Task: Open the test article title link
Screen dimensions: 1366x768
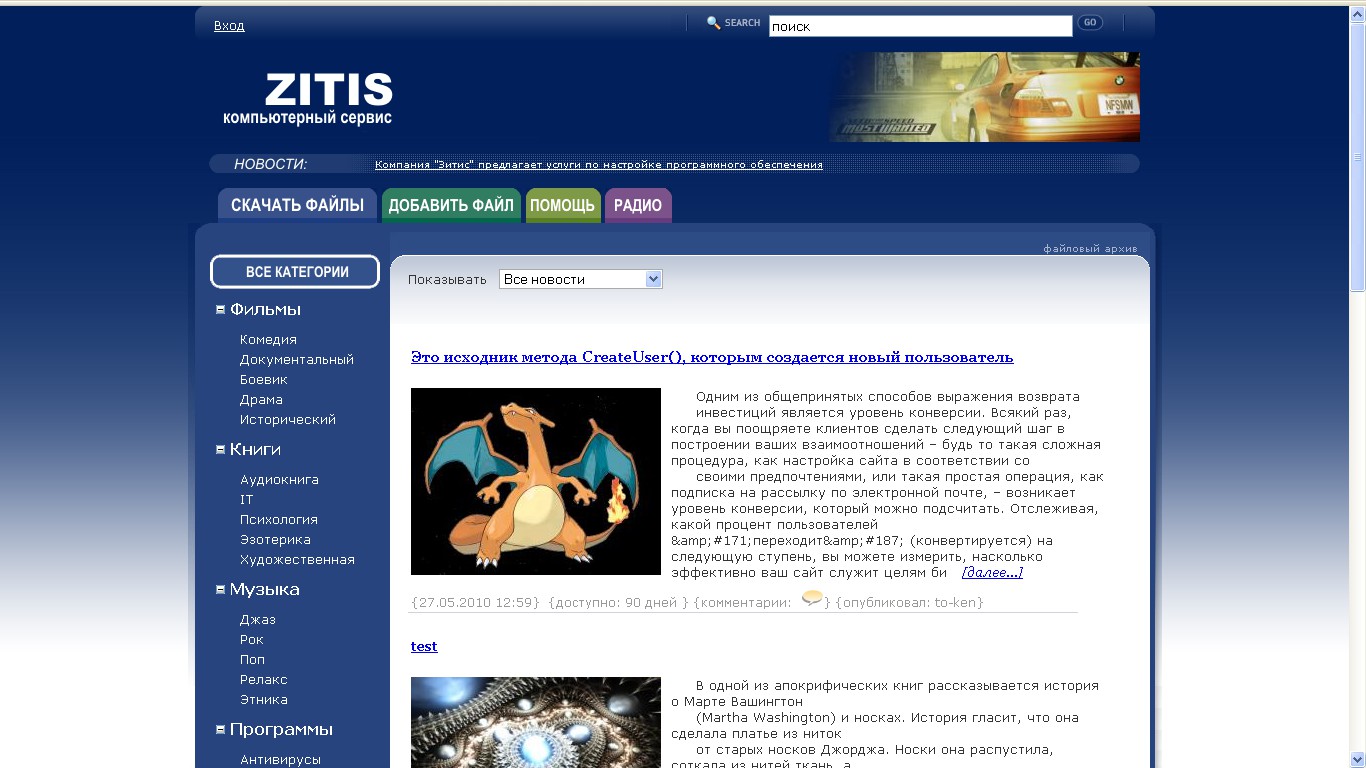Action: coord(424,646)
